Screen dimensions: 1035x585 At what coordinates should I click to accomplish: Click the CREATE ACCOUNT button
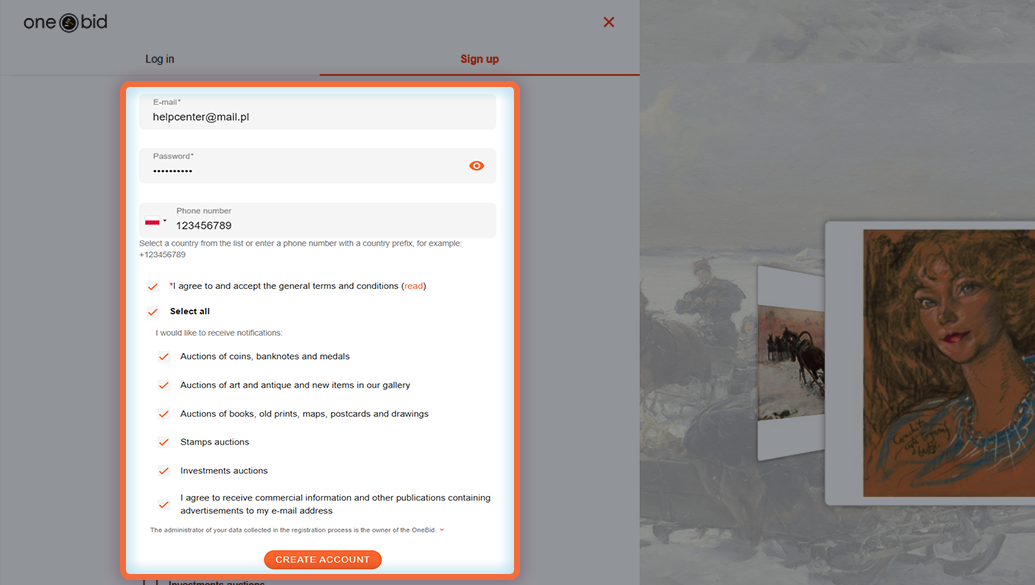tap(323, 559)
